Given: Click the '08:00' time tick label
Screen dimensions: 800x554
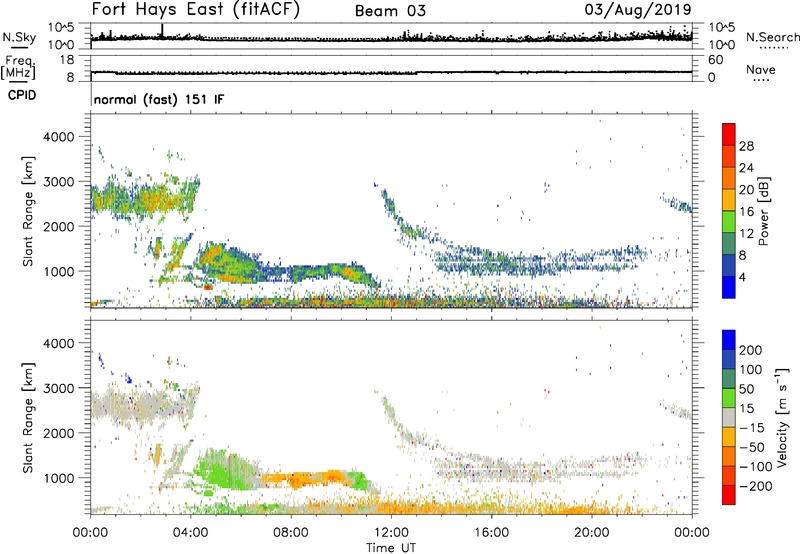Looking at the screenshot, I should pyautogui.click(x=291, y=533).
